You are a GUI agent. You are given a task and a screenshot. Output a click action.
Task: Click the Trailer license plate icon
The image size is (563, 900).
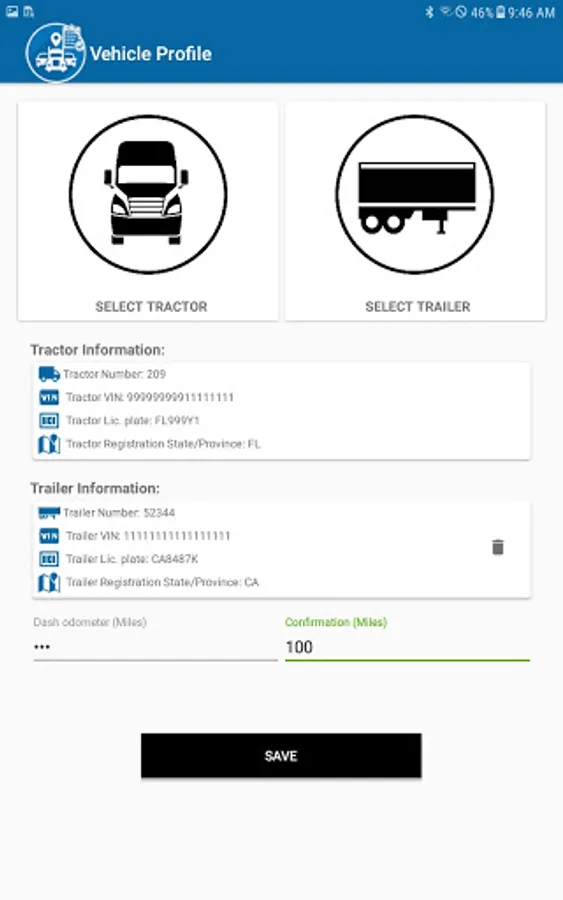pyautogui.click(x=49, y=559)
